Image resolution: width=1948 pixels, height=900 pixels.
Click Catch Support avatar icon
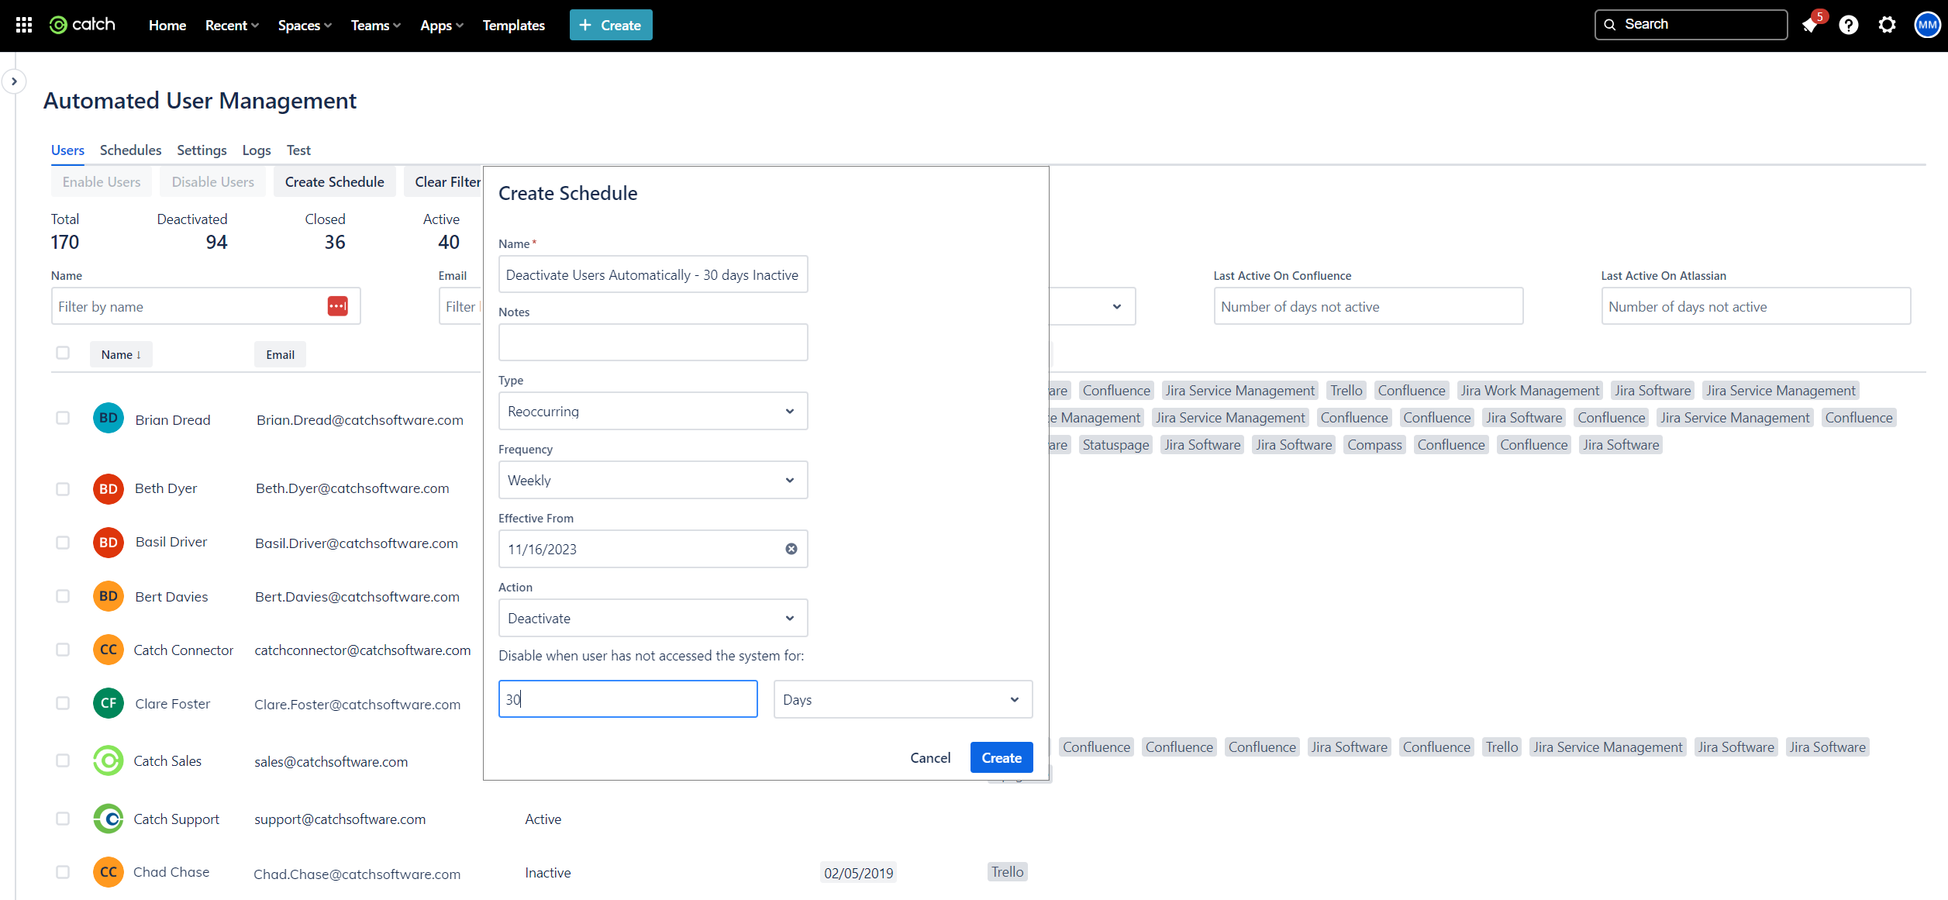pos(108,819)
